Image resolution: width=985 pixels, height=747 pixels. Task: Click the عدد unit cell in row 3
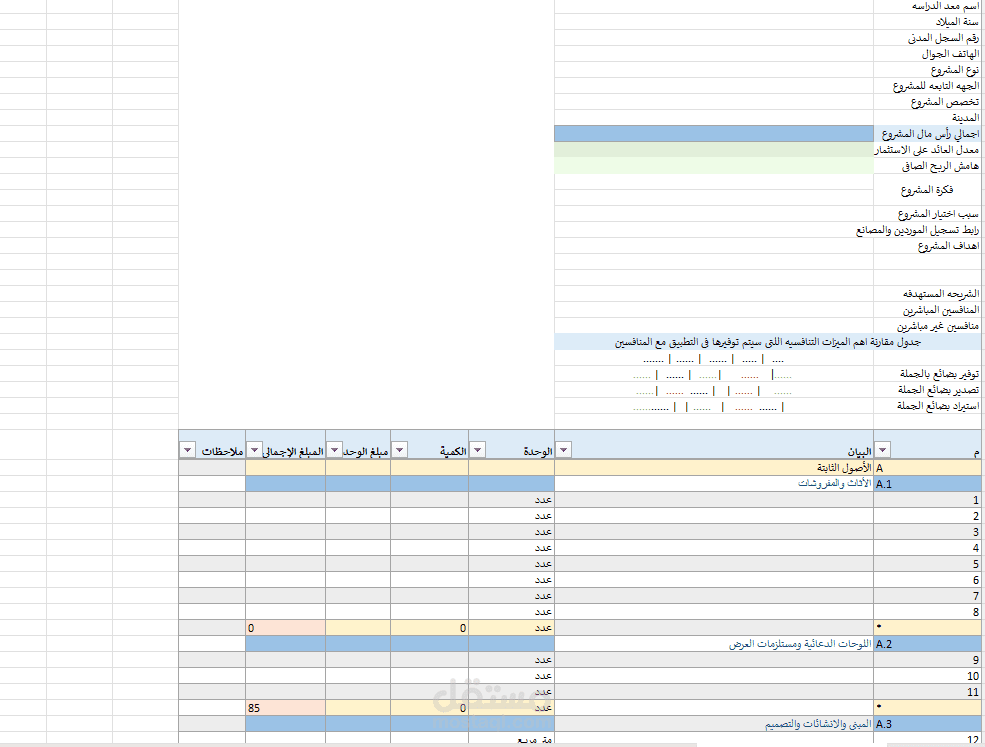(511, 532)
